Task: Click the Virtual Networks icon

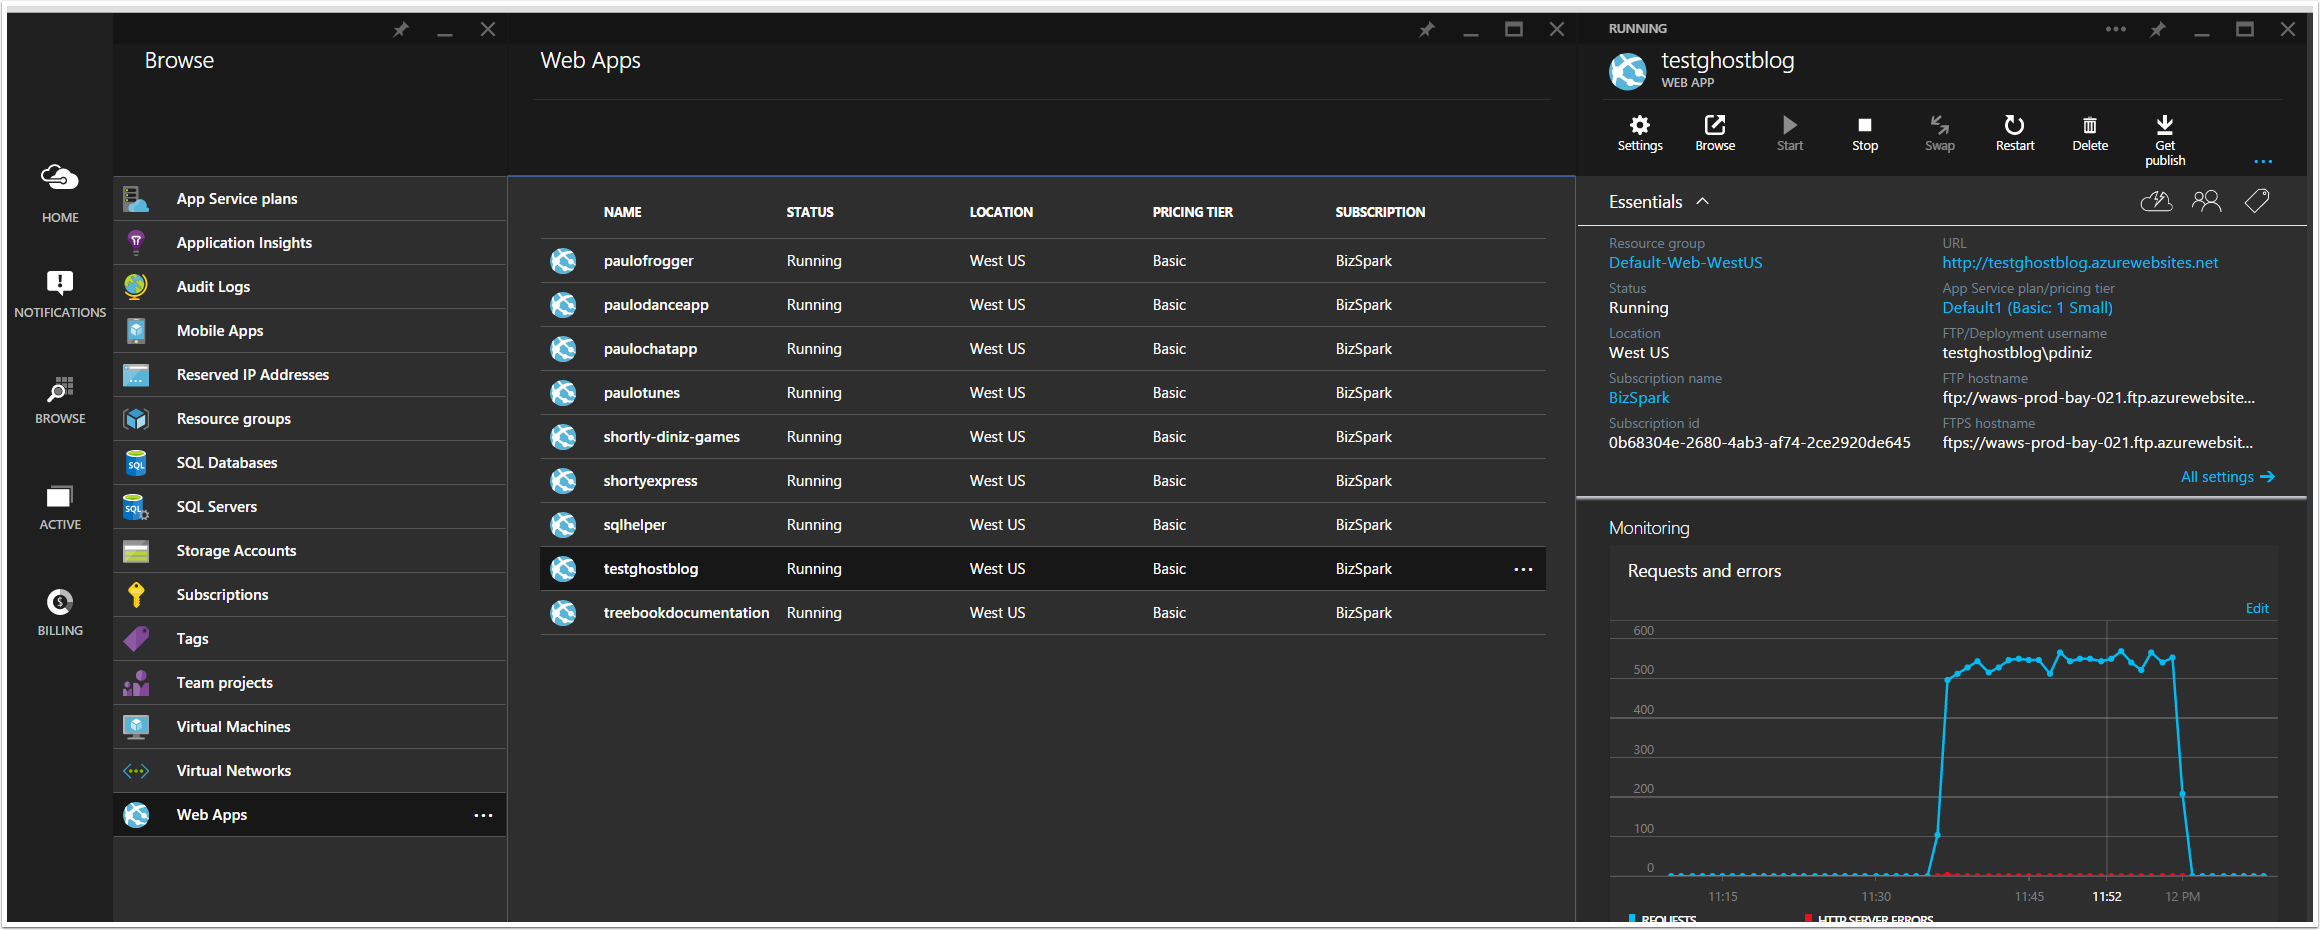Action: [136, 771]
